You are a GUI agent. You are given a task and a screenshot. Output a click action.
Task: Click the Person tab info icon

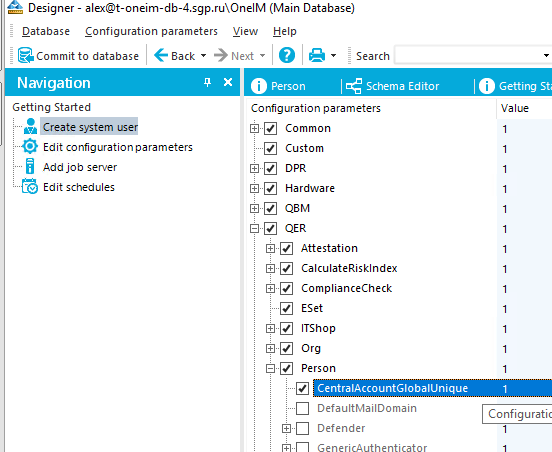(x=259, y=86)
